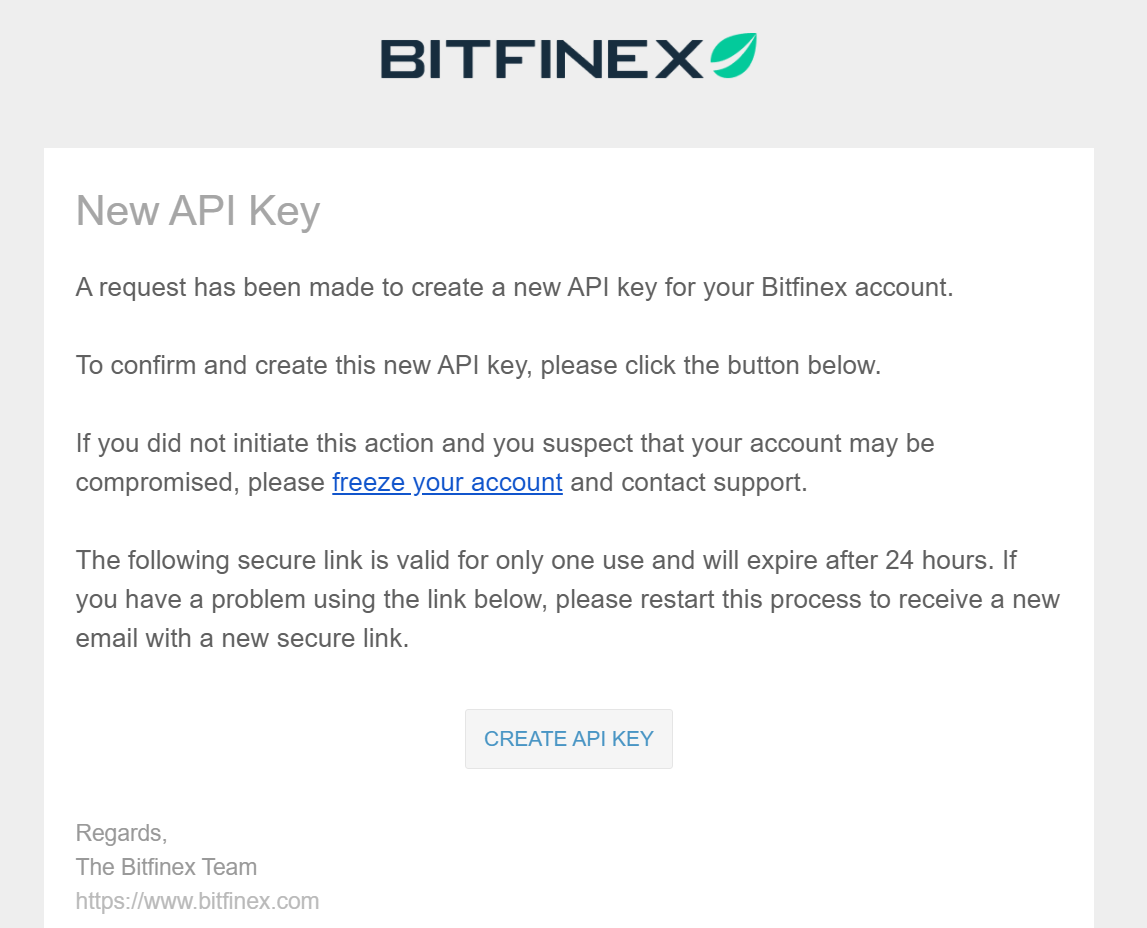The image size is (1147, 928).
Task: Visit the https://www.bitfinex.com footer link
Action: click(x=197, y=901)
